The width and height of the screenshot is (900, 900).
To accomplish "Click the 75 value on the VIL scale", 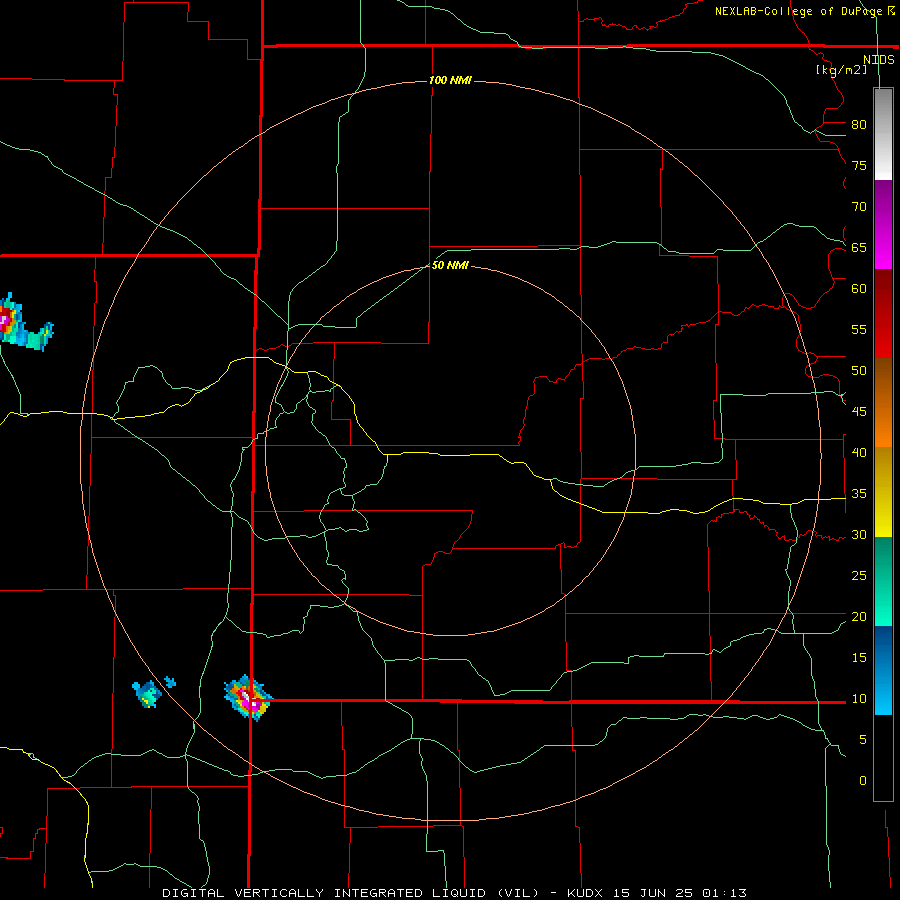I will [x=859, y=166].
